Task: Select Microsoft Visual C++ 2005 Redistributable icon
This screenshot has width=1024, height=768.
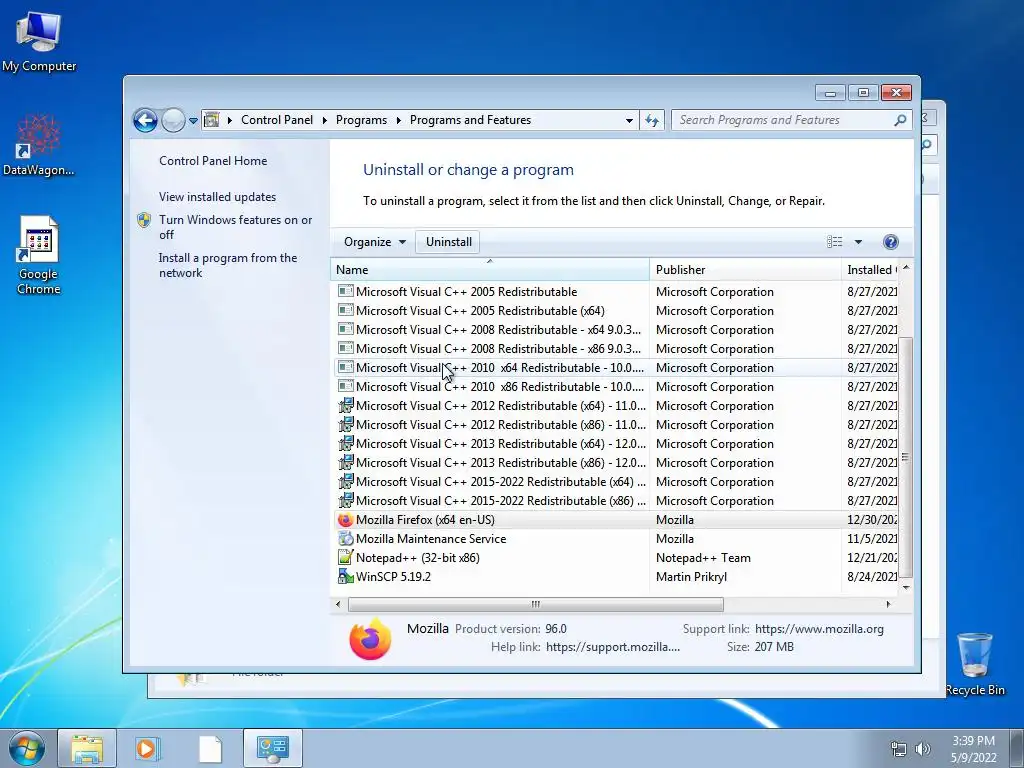Action: pyautogui.click(x=345, y=291)
